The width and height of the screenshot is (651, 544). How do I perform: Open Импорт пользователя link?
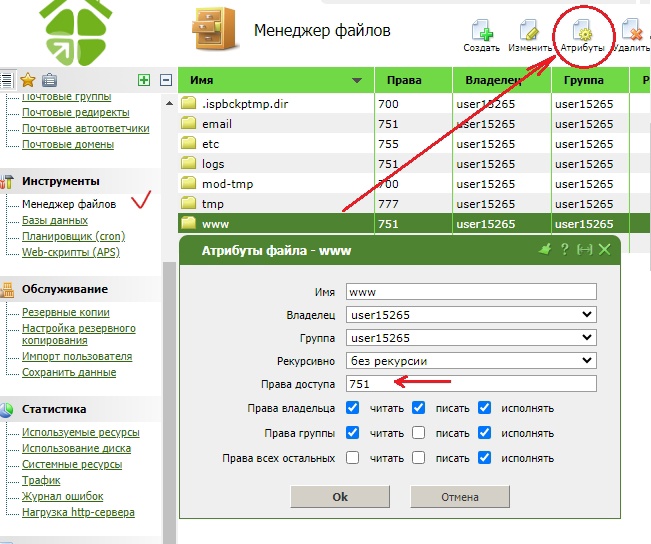point(77,356)
